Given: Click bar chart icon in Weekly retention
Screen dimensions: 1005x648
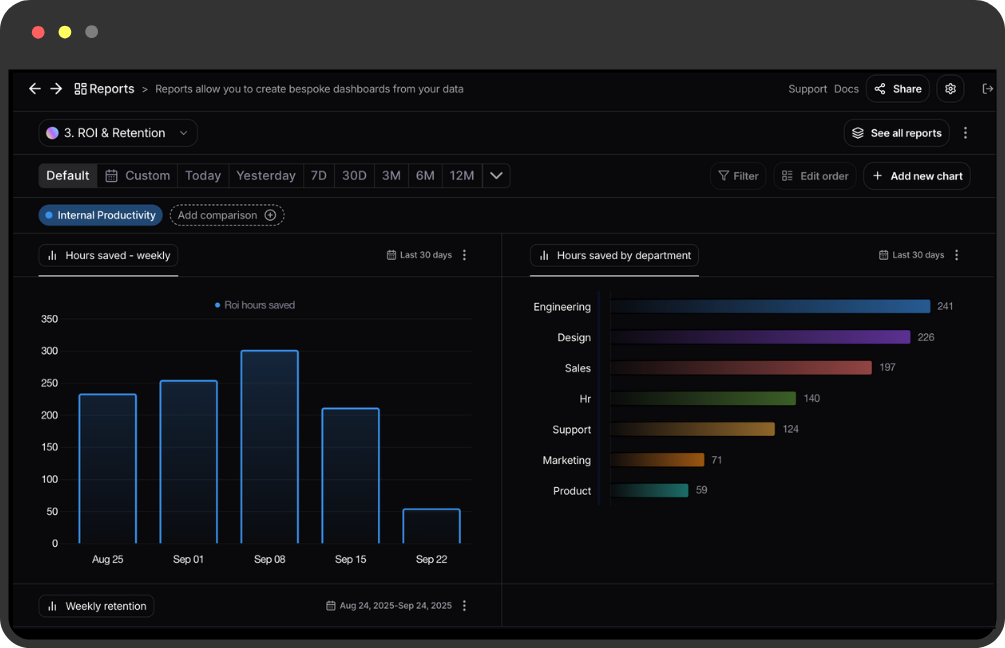Looking at the screenshot, I should [53, 606].
